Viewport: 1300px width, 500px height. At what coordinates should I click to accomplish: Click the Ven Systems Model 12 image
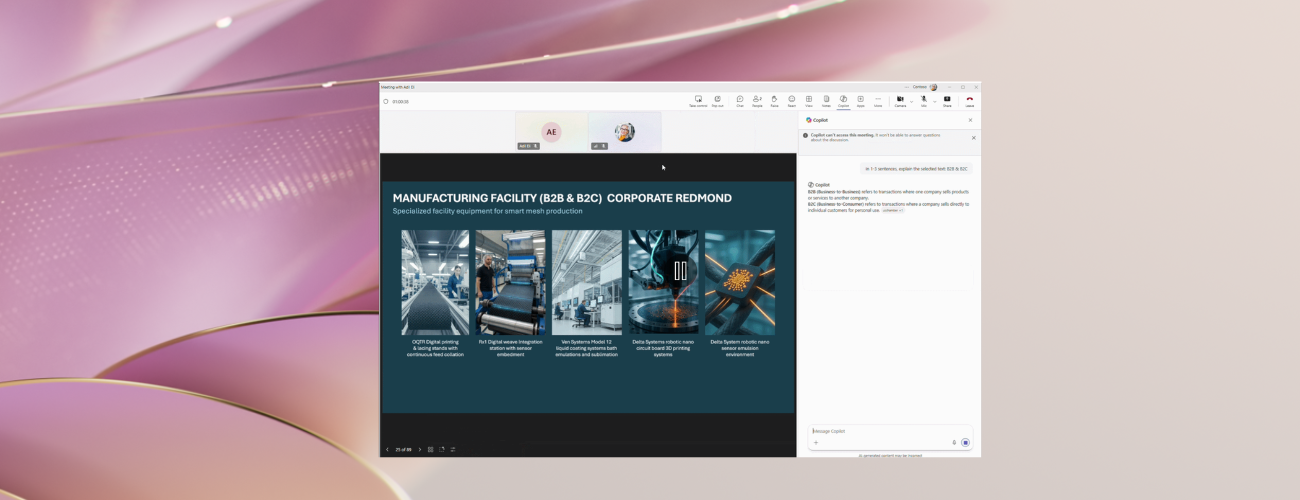coord(587,282)
